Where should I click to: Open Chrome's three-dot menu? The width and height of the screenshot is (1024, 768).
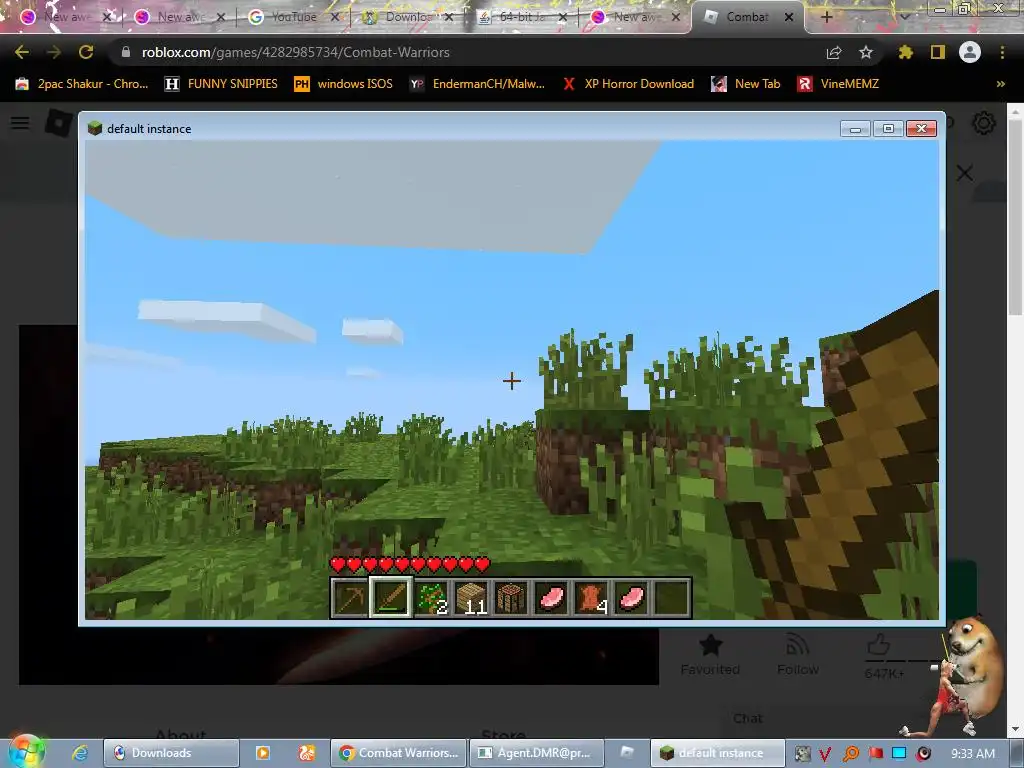(1002, 52)
